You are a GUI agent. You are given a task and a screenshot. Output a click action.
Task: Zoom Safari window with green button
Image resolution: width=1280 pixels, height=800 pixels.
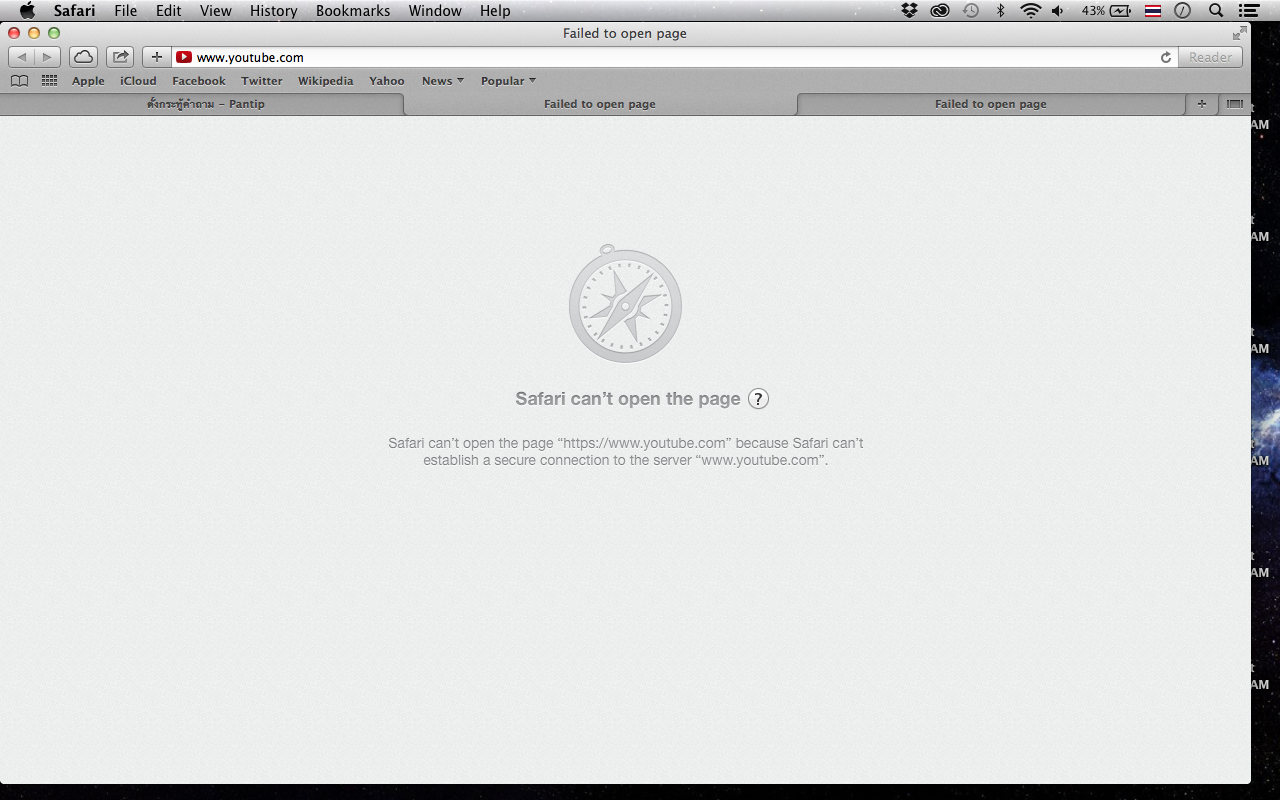click(54, 33)
